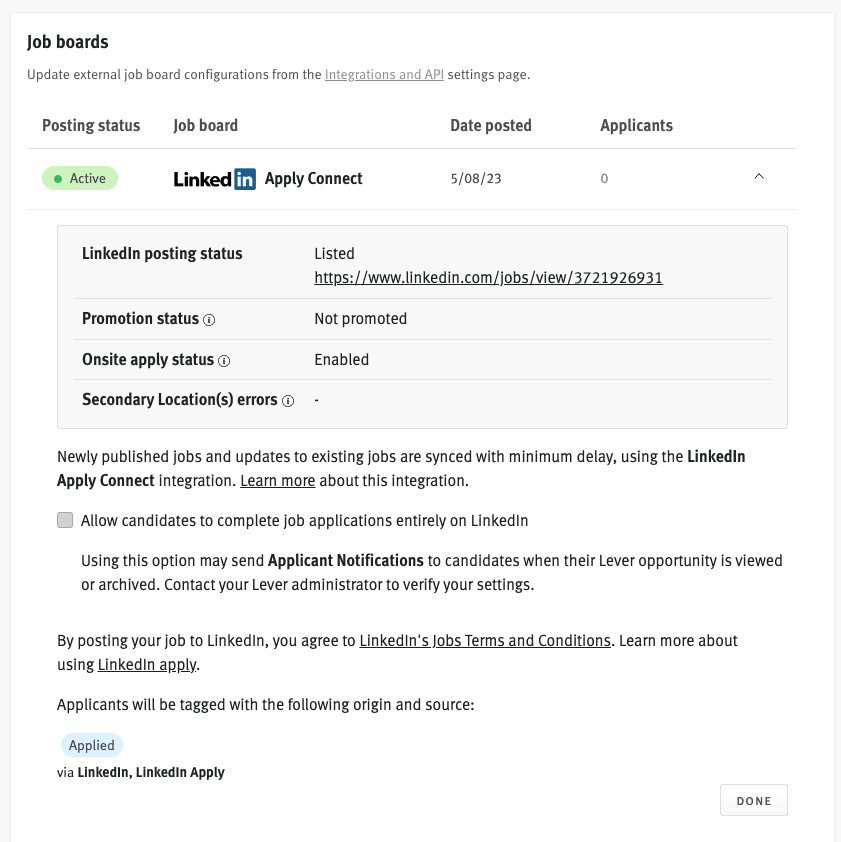Enable completing job applications entirely on LinkedIn

(x=65, y=520)
